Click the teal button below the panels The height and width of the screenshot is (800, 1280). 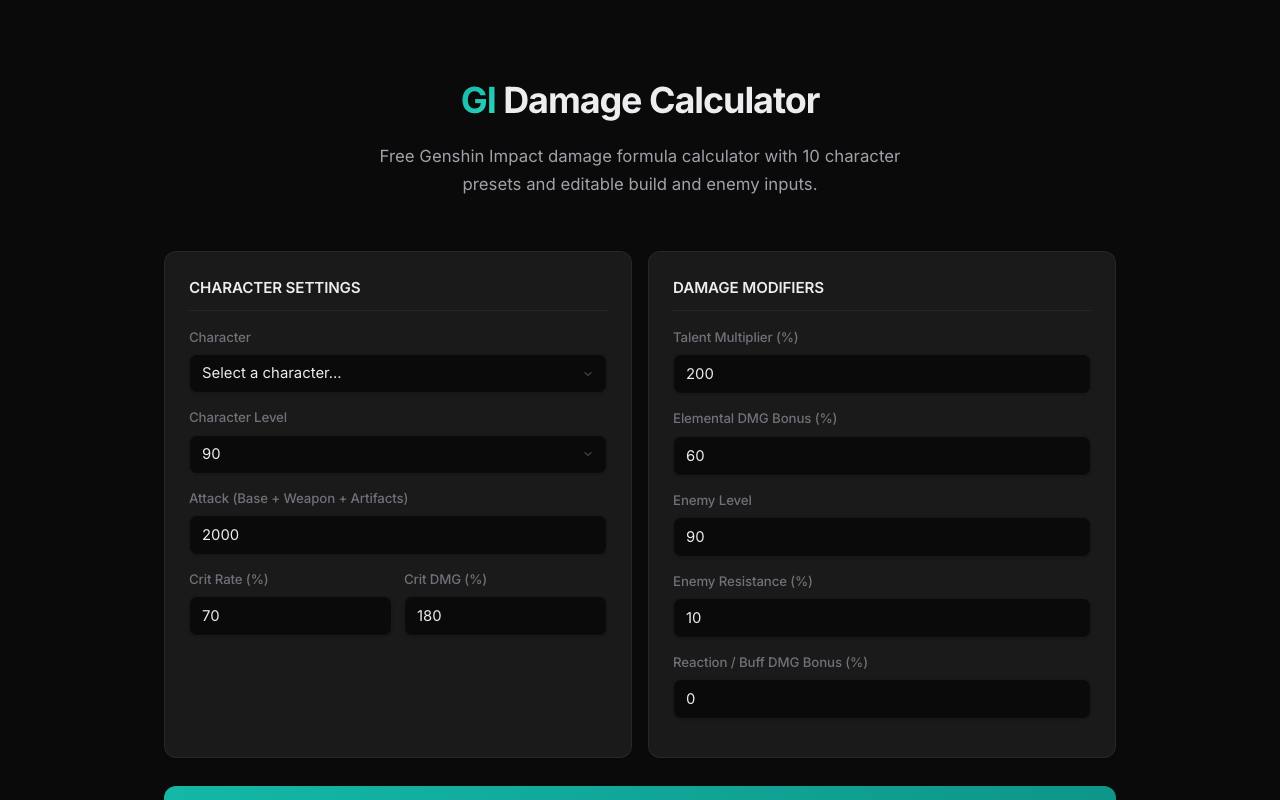(640, 793)
